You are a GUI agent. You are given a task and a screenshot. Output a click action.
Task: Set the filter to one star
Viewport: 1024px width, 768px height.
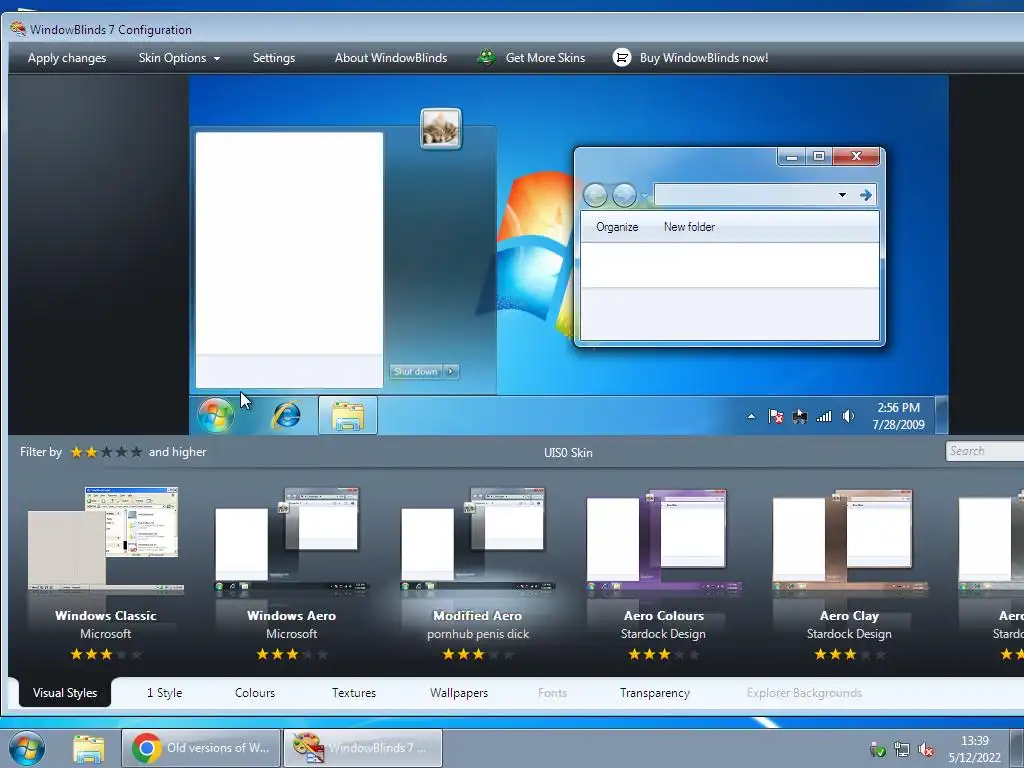76,452
